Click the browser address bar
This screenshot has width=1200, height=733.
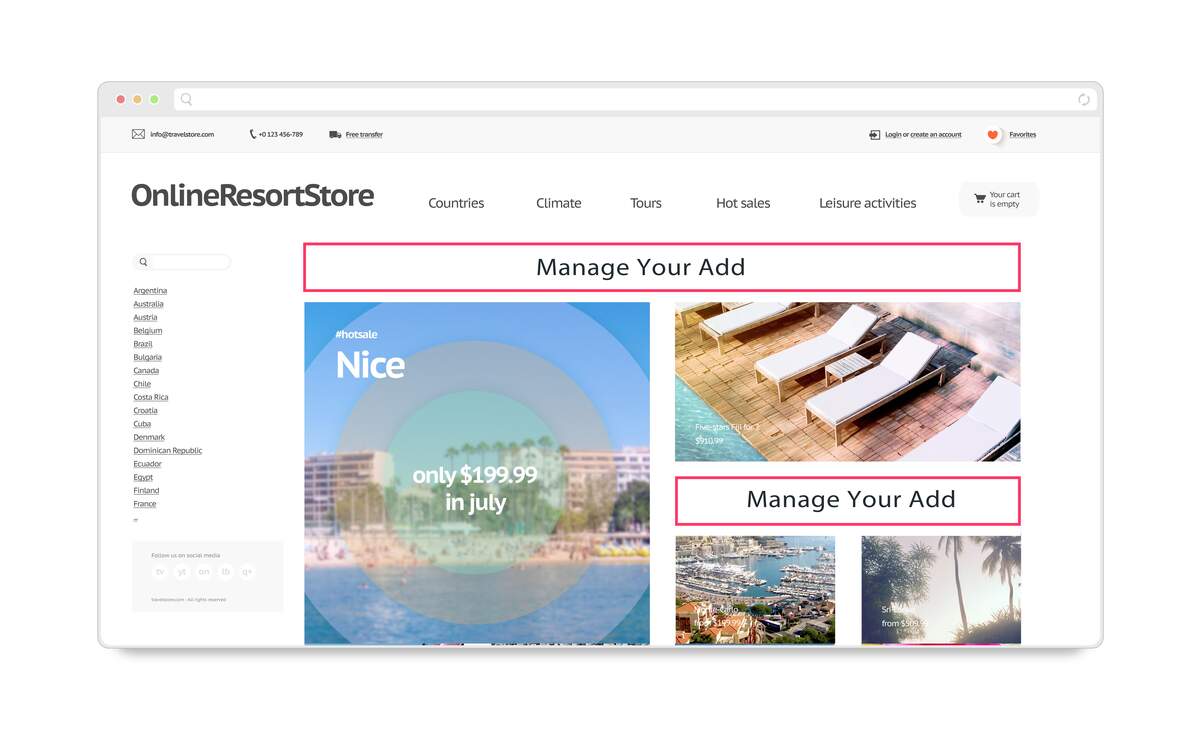(630, 100)
